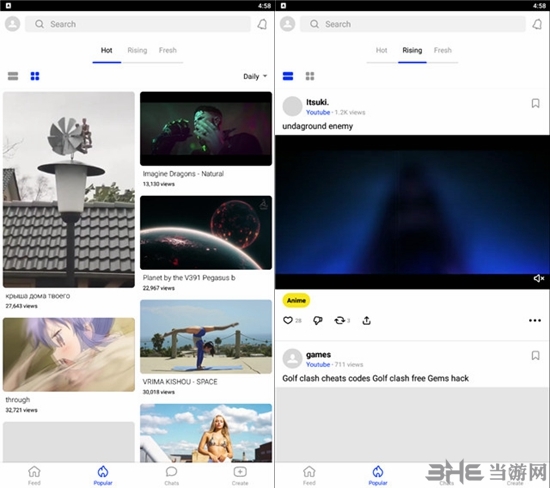Share the undaground enemy post
The width and height of the screenshot is (550, 488).
click(367, 320)
